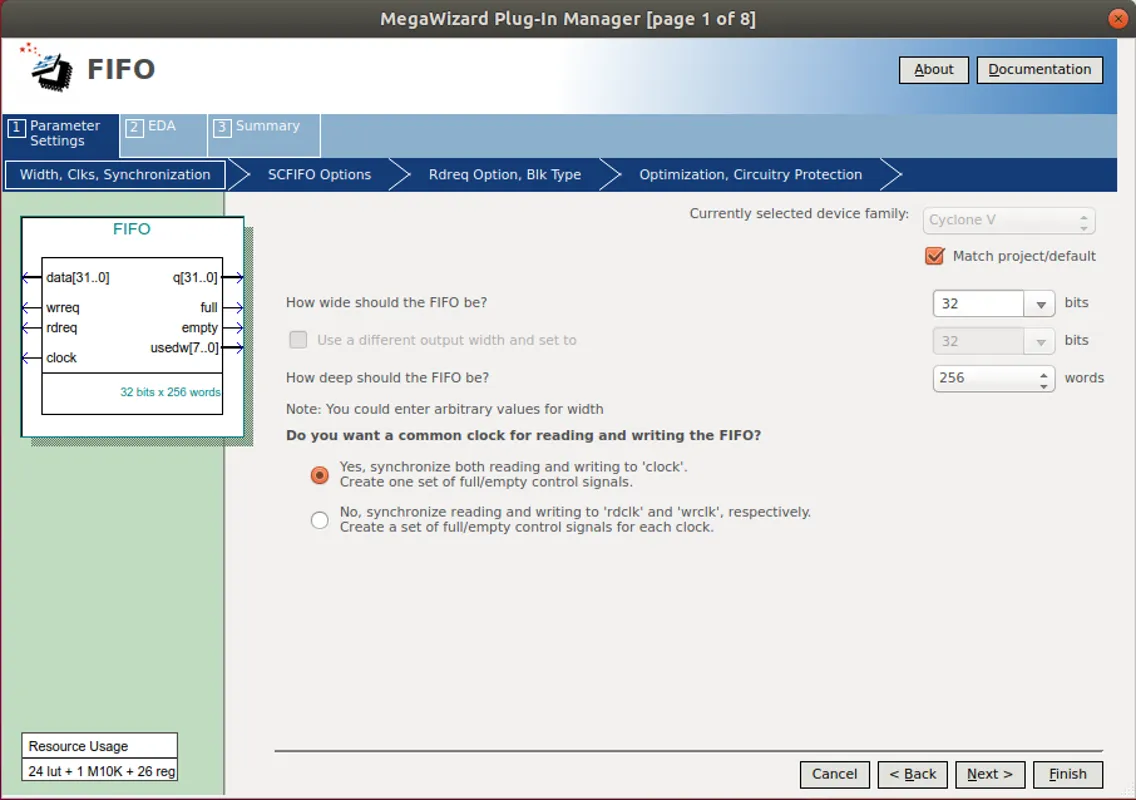
Task: Click in the FIFO width input field
Action: point(977,304)
